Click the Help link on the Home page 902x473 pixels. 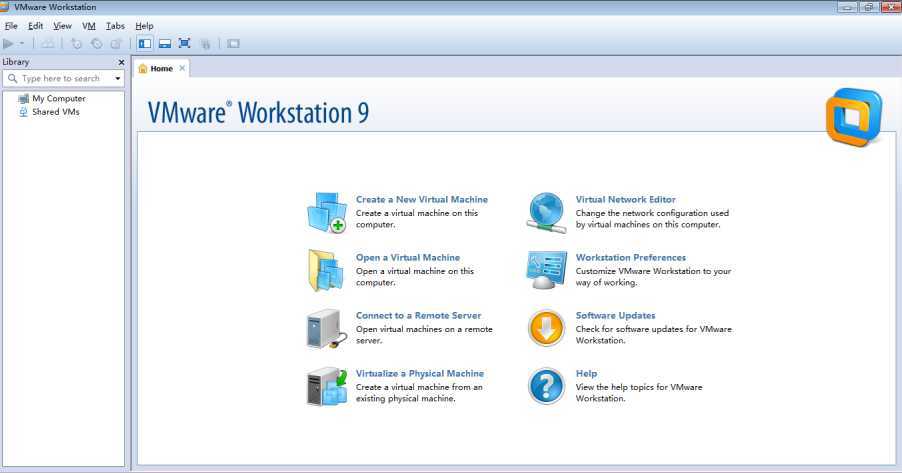(586, 374)
